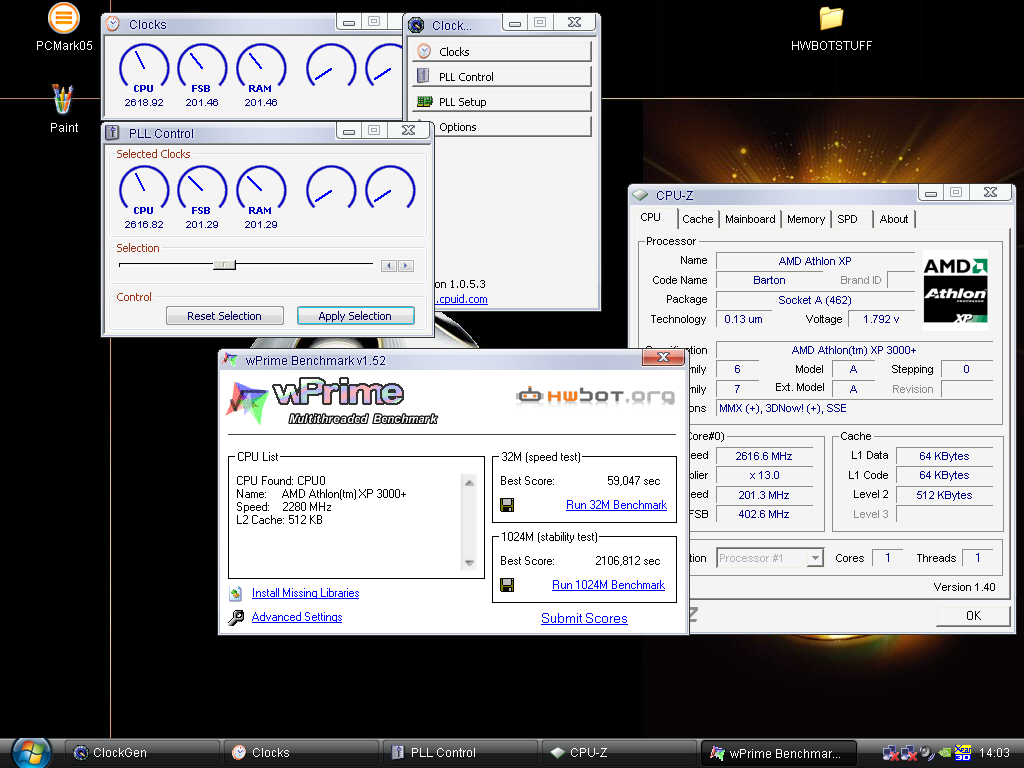Click CPU List scrollbar down arrow

[469, 562]
